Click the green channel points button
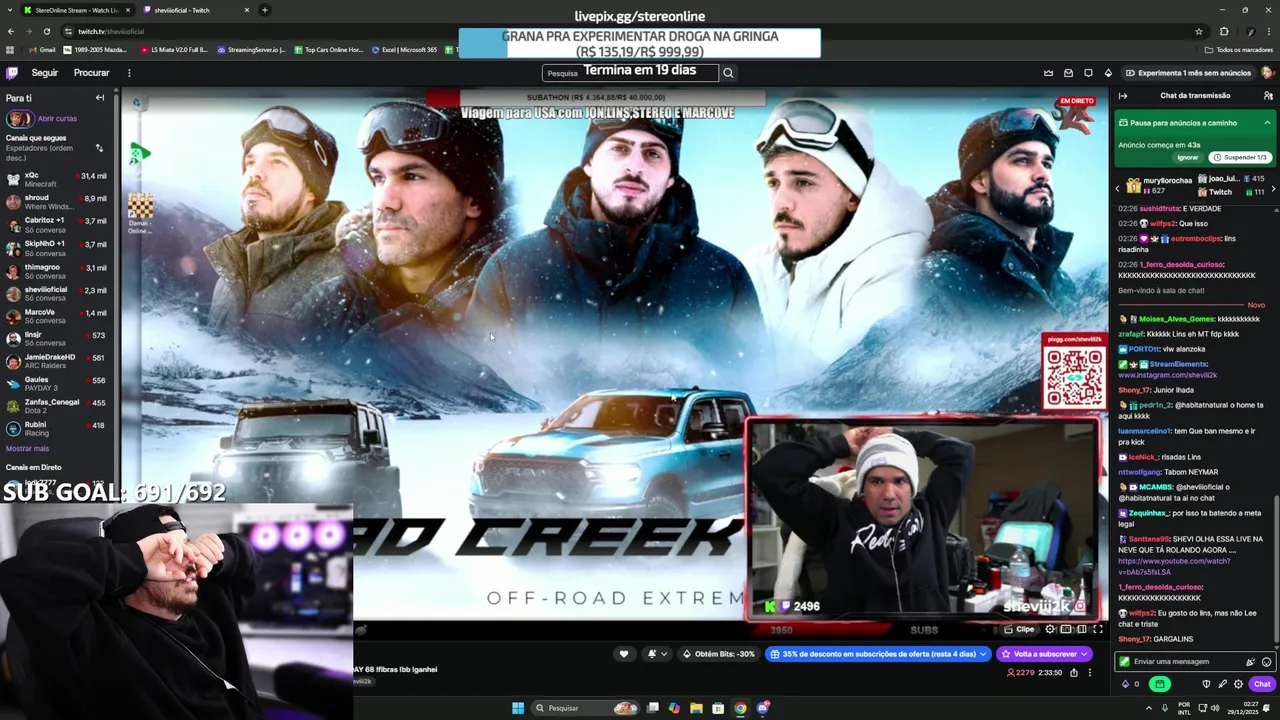The width and height of the screenshot is (1280, 720). (x=1160, y=684)
